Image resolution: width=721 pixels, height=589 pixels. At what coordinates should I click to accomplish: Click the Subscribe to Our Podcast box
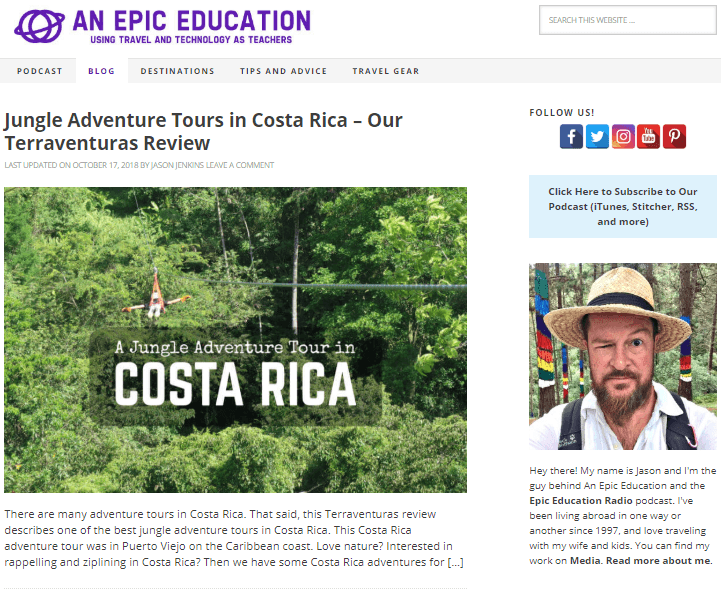[x=622, y=206]
